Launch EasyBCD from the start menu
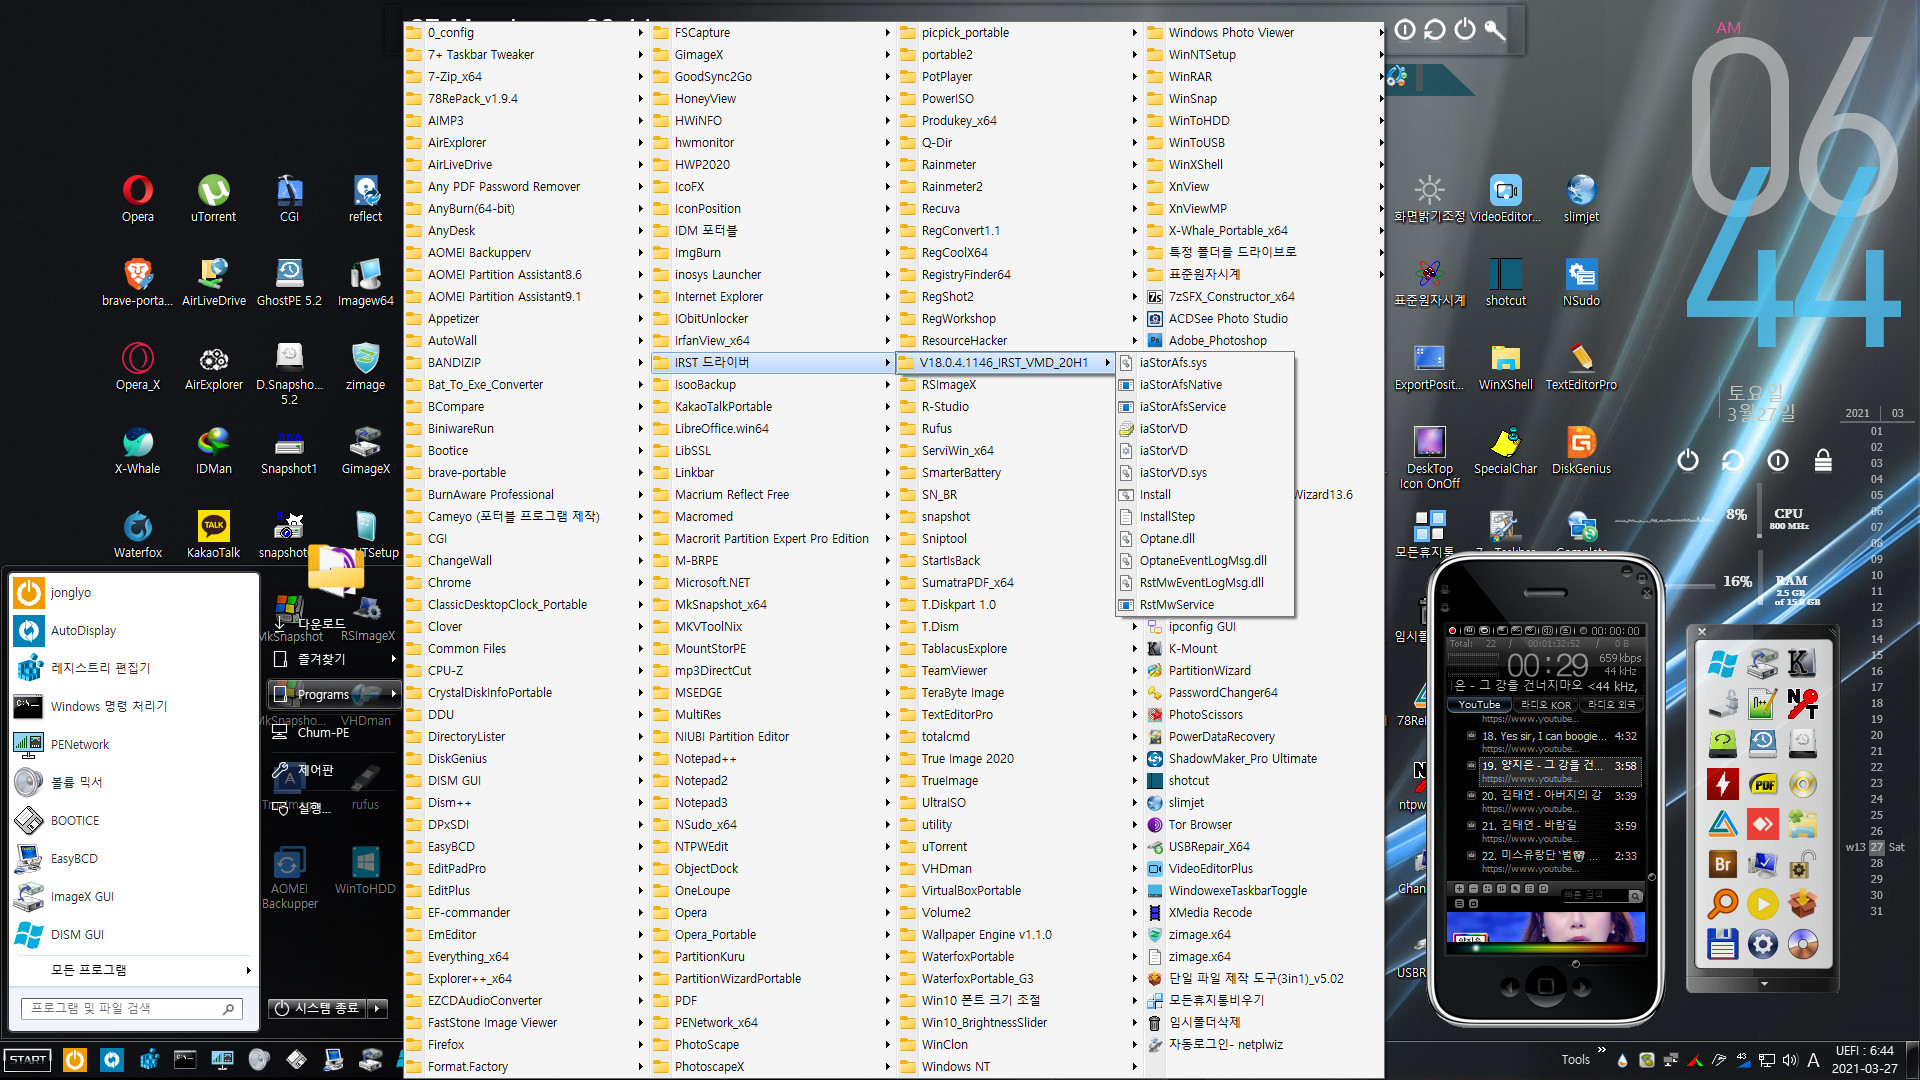1920x1080 pixels. (x=135, y=858)
